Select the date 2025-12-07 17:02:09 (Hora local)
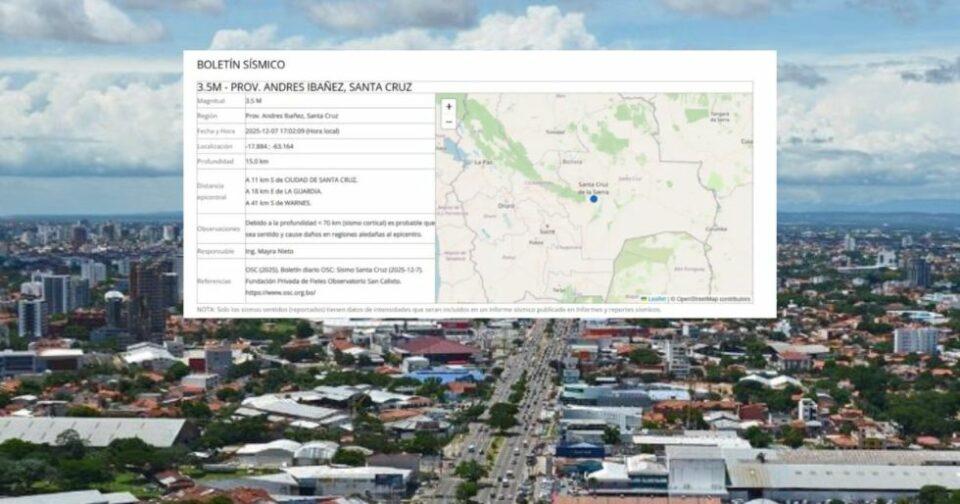Viewport: 960px width, 504px height. pyautogui.click(x=292, y=131)
